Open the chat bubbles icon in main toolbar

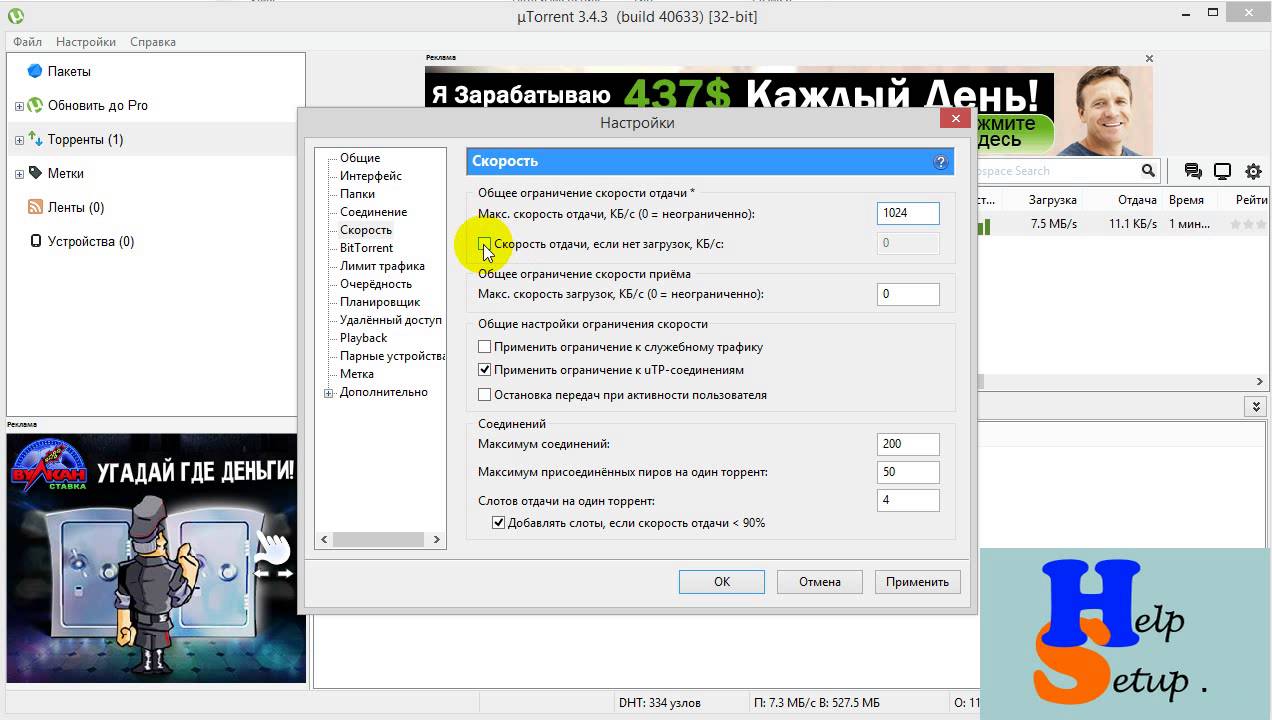[1192, 171]
